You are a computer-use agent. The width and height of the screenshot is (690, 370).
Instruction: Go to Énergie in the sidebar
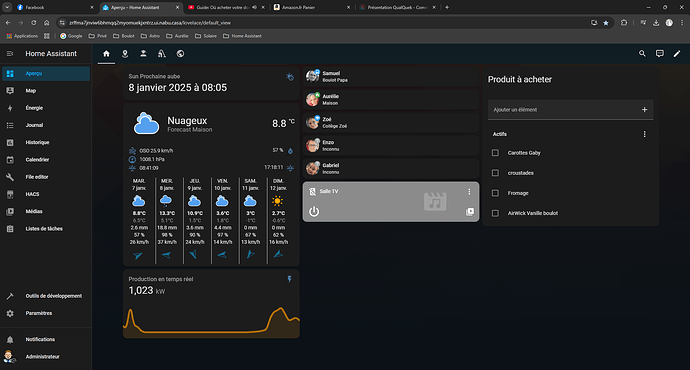[x=46, y=108]
